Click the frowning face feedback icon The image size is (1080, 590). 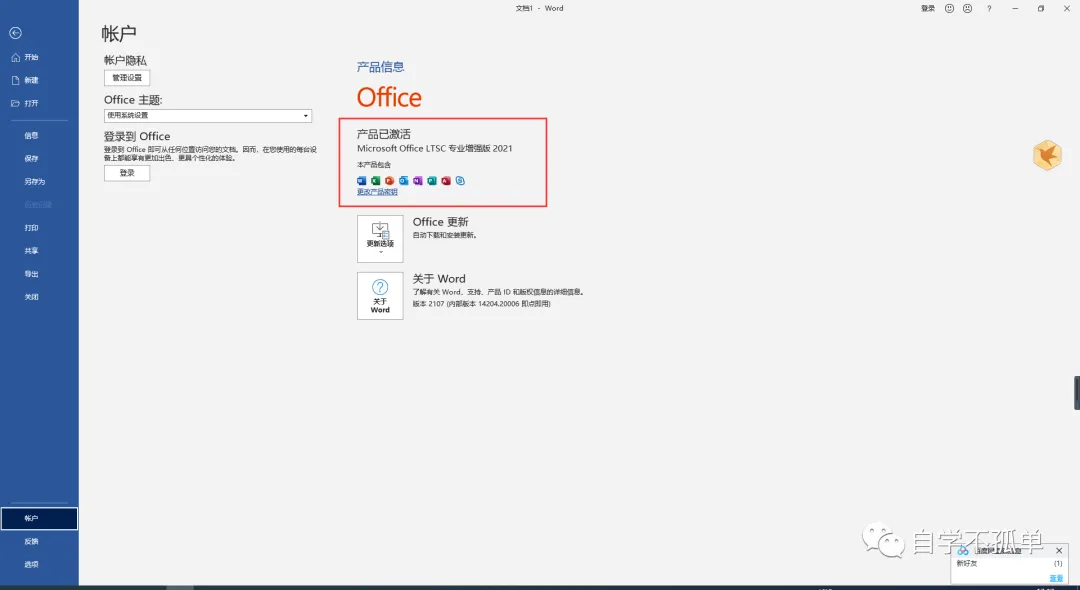[x=968, y=8]
